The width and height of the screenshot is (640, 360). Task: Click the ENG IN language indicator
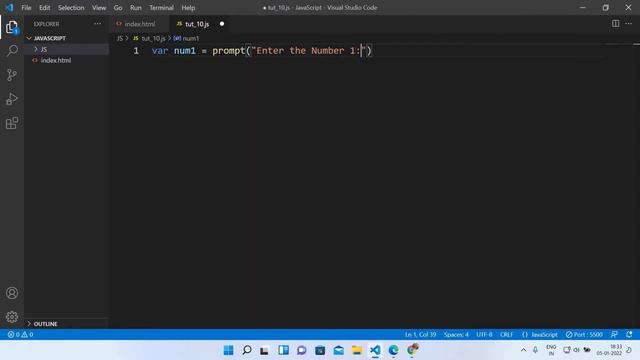click(551, 350)
